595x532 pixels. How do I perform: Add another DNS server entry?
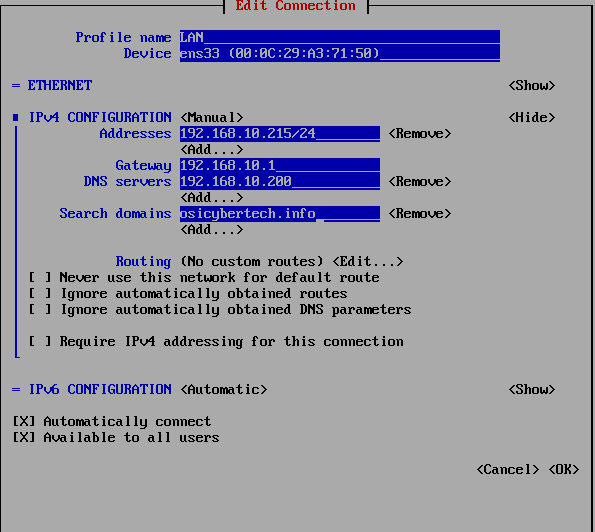pos(212,197)
